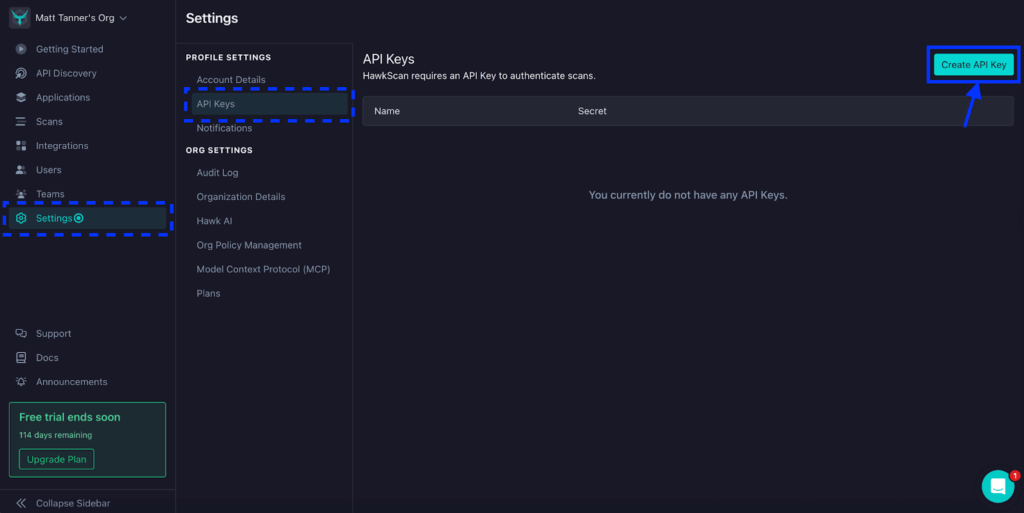Open Model Context Protocol (MCP) settings

coord(263,269)
